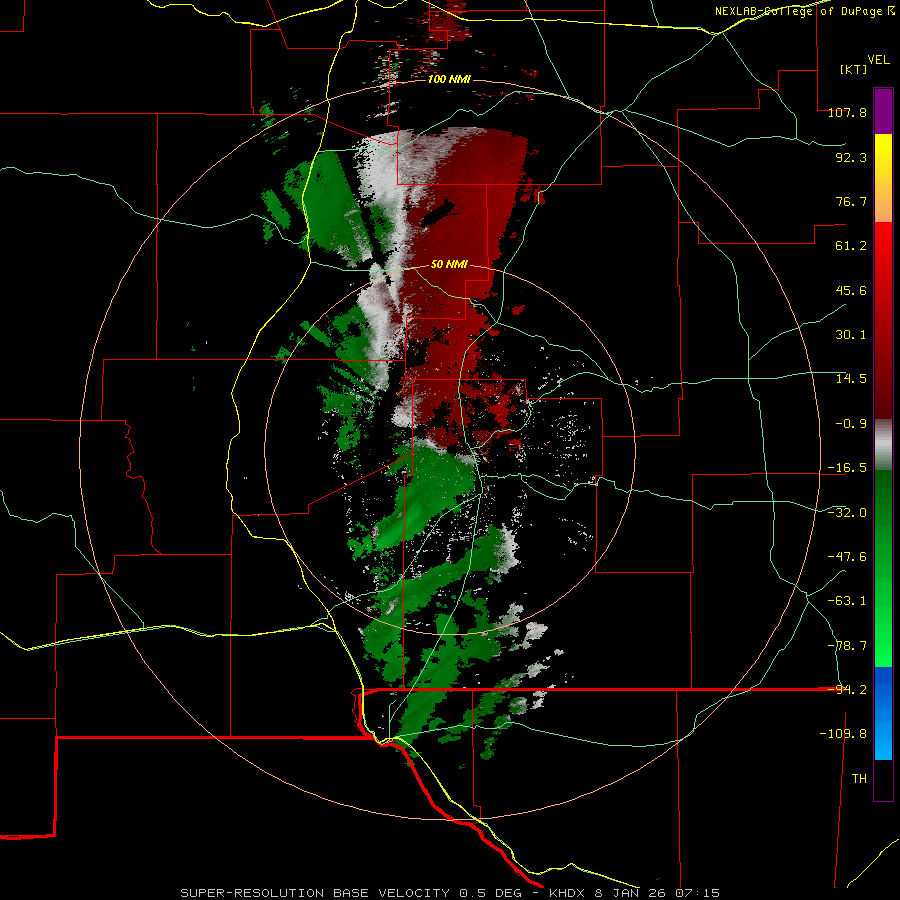Click the VEL label above the color scale
Viewport: 900px width, 900px height.
(x=878, y=60)
